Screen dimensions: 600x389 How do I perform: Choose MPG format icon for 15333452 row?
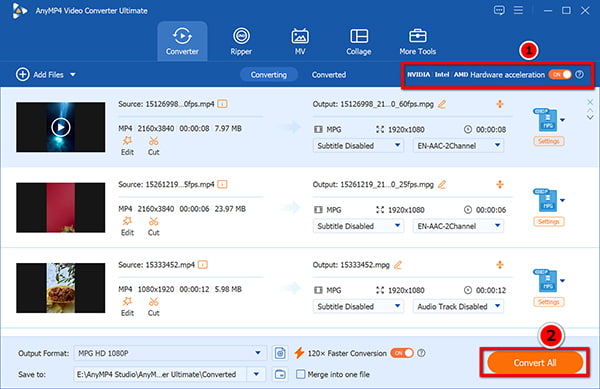[545, 280]
